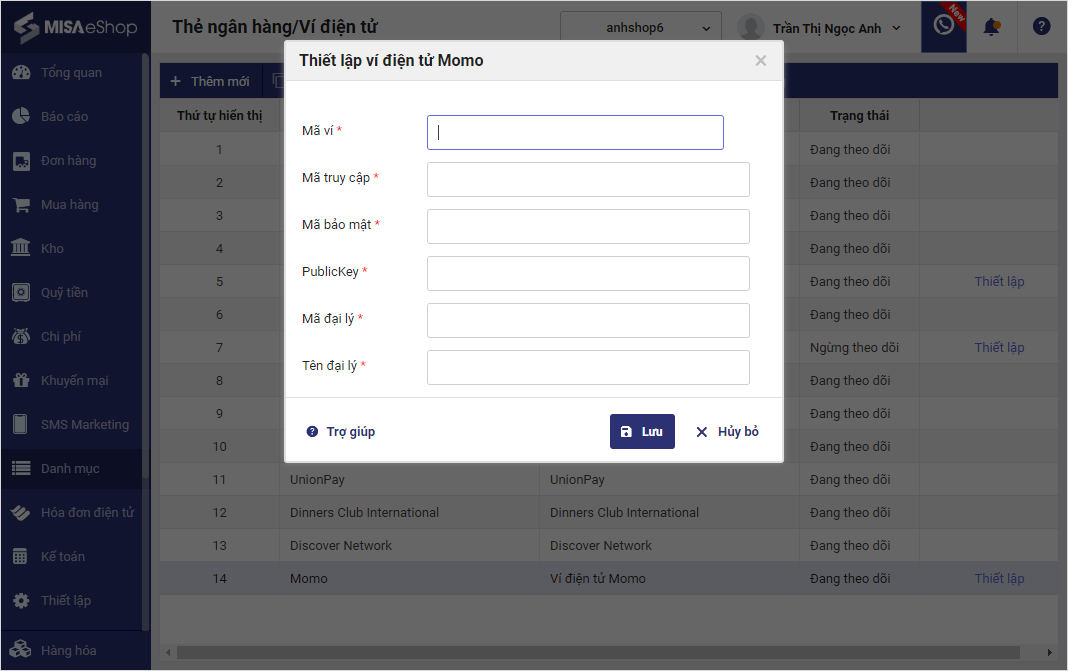Open the Đơn hàng menu item
Viewport: 1068px width, 671px height.
point(72,161)
